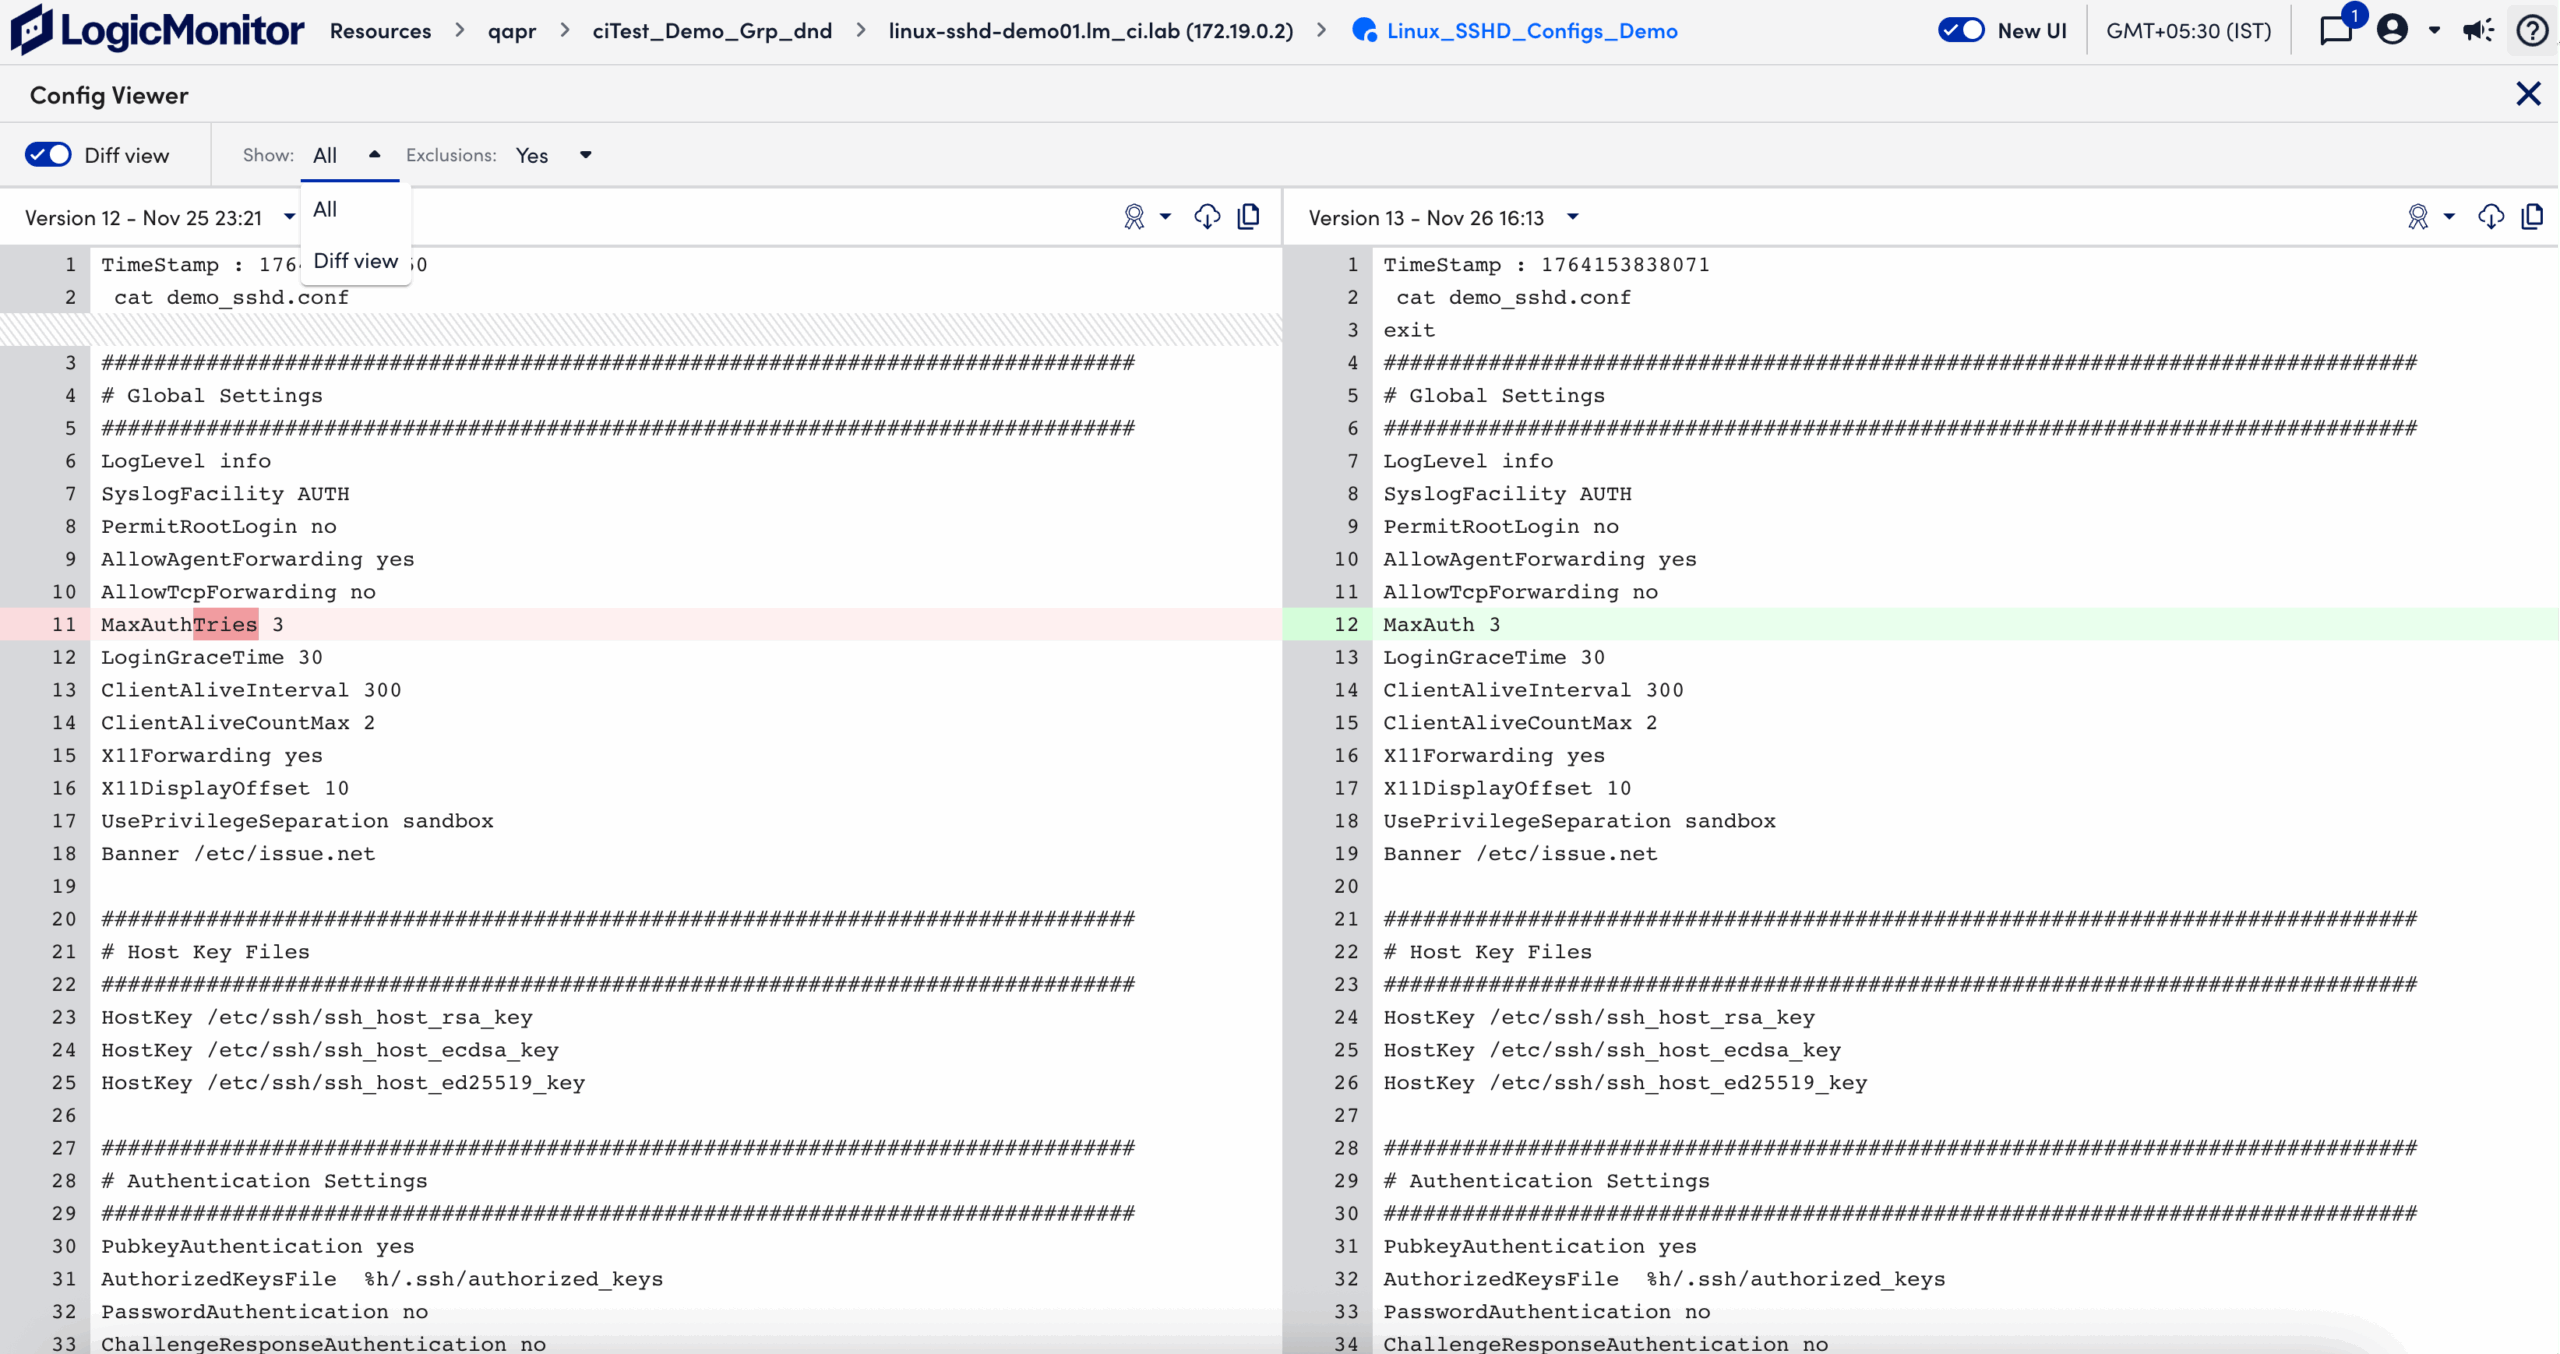Open the chat notifications icon
Image resolution: width=2560 pixels, height=1354 pixels.
(2337, 30)
